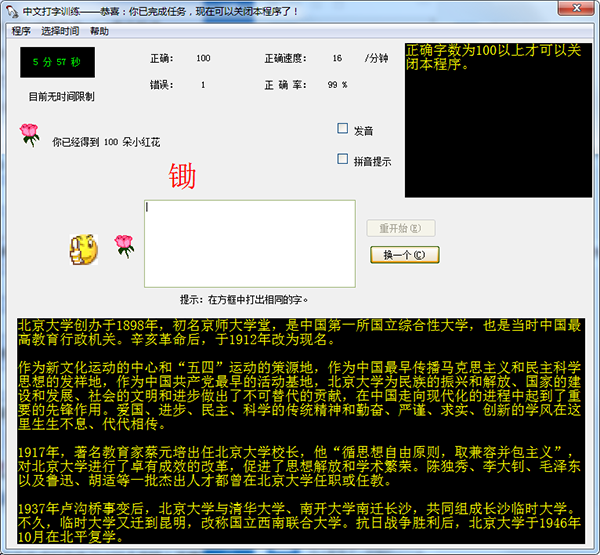Click inside the white typing input box
The height and width of the screenshot is (555, 600).
(x=249, y=243)
